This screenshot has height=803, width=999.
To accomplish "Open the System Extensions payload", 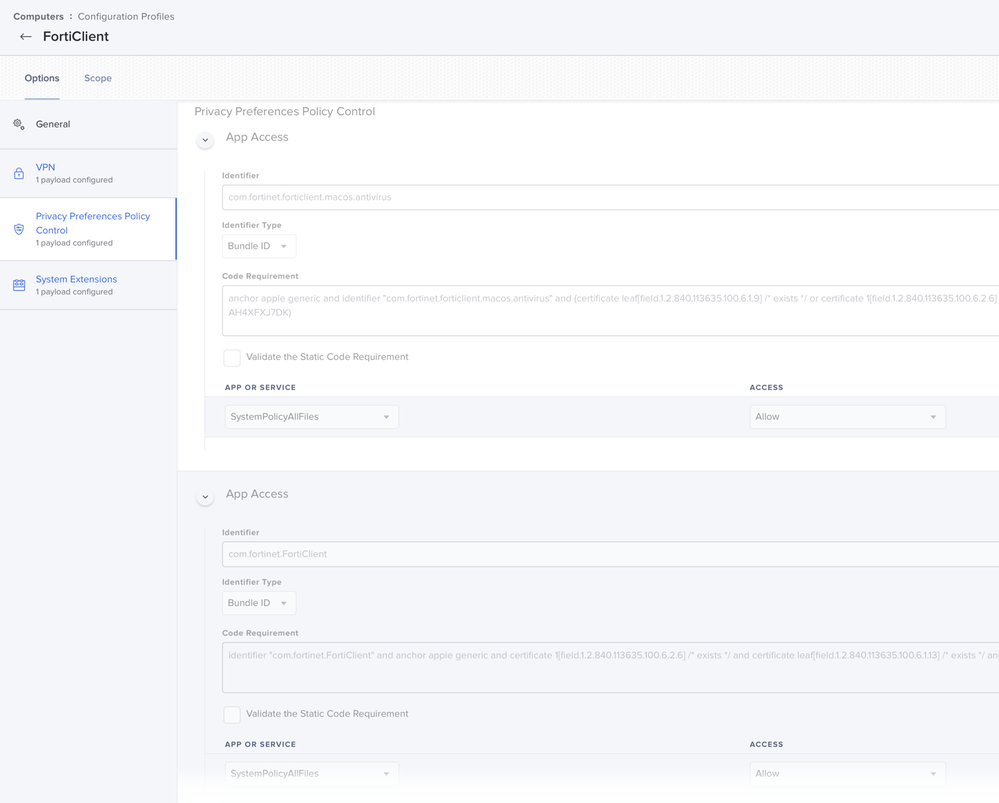I will 88,285.
